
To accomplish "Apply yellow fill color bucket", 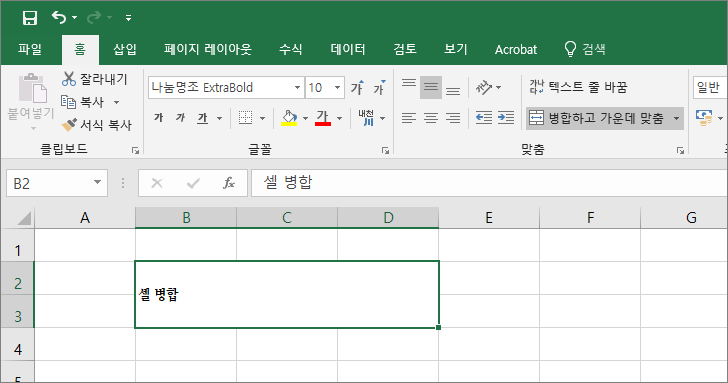I will (289, 118).
